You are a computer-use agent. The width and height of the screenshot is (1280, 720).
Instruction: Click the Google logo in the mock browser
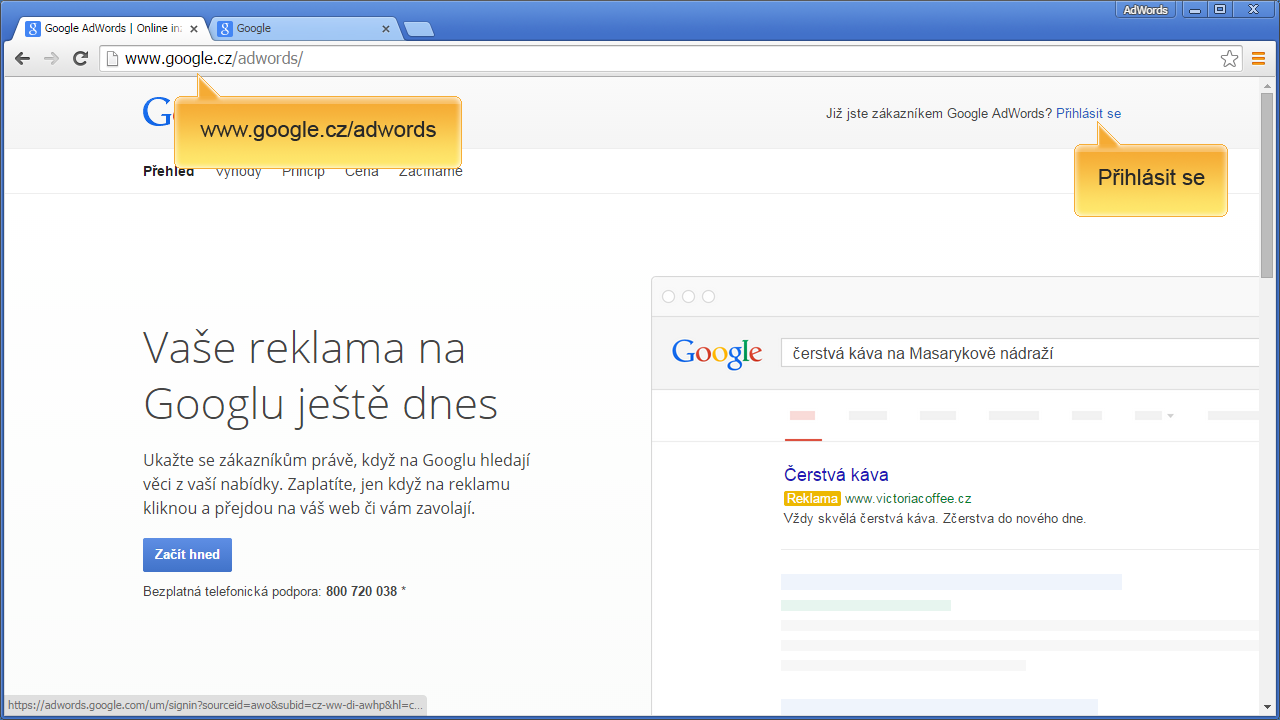(x=717, y=354)
